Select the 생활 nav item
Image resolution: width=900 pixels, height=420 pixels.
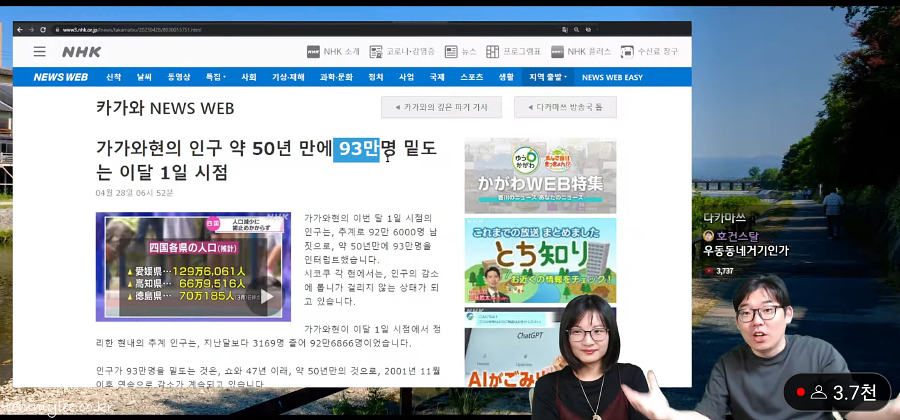(x=506, y=77)
